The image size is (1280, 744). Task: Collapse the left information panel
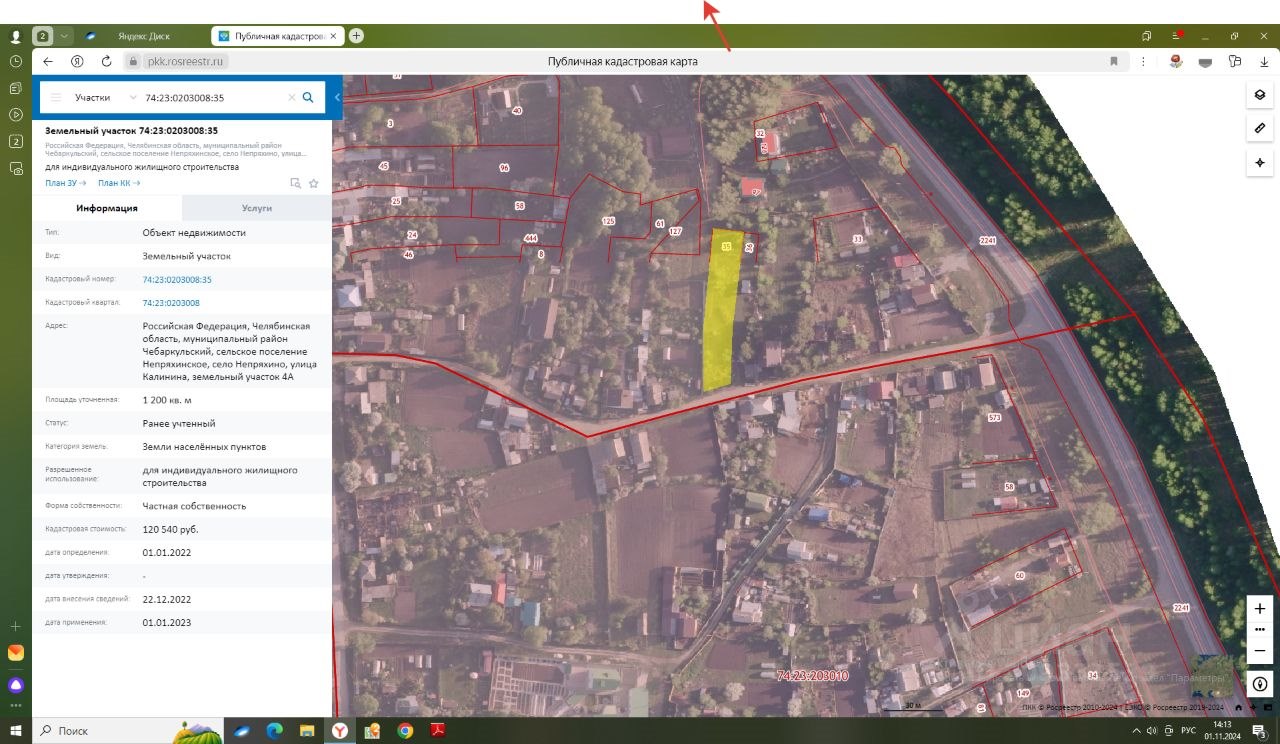[338, 97]
